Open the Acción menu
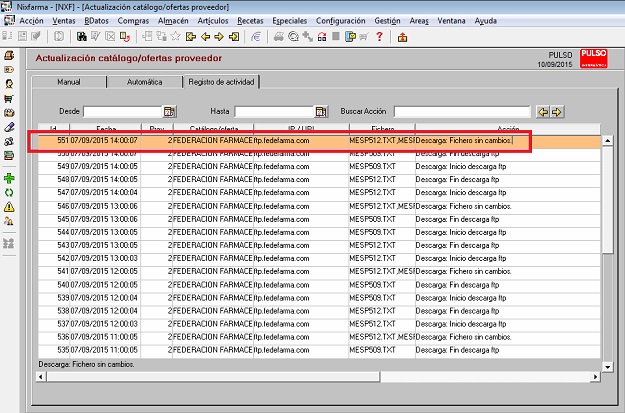Viewport: 625px width, 413px height. (x=31, y=21)
